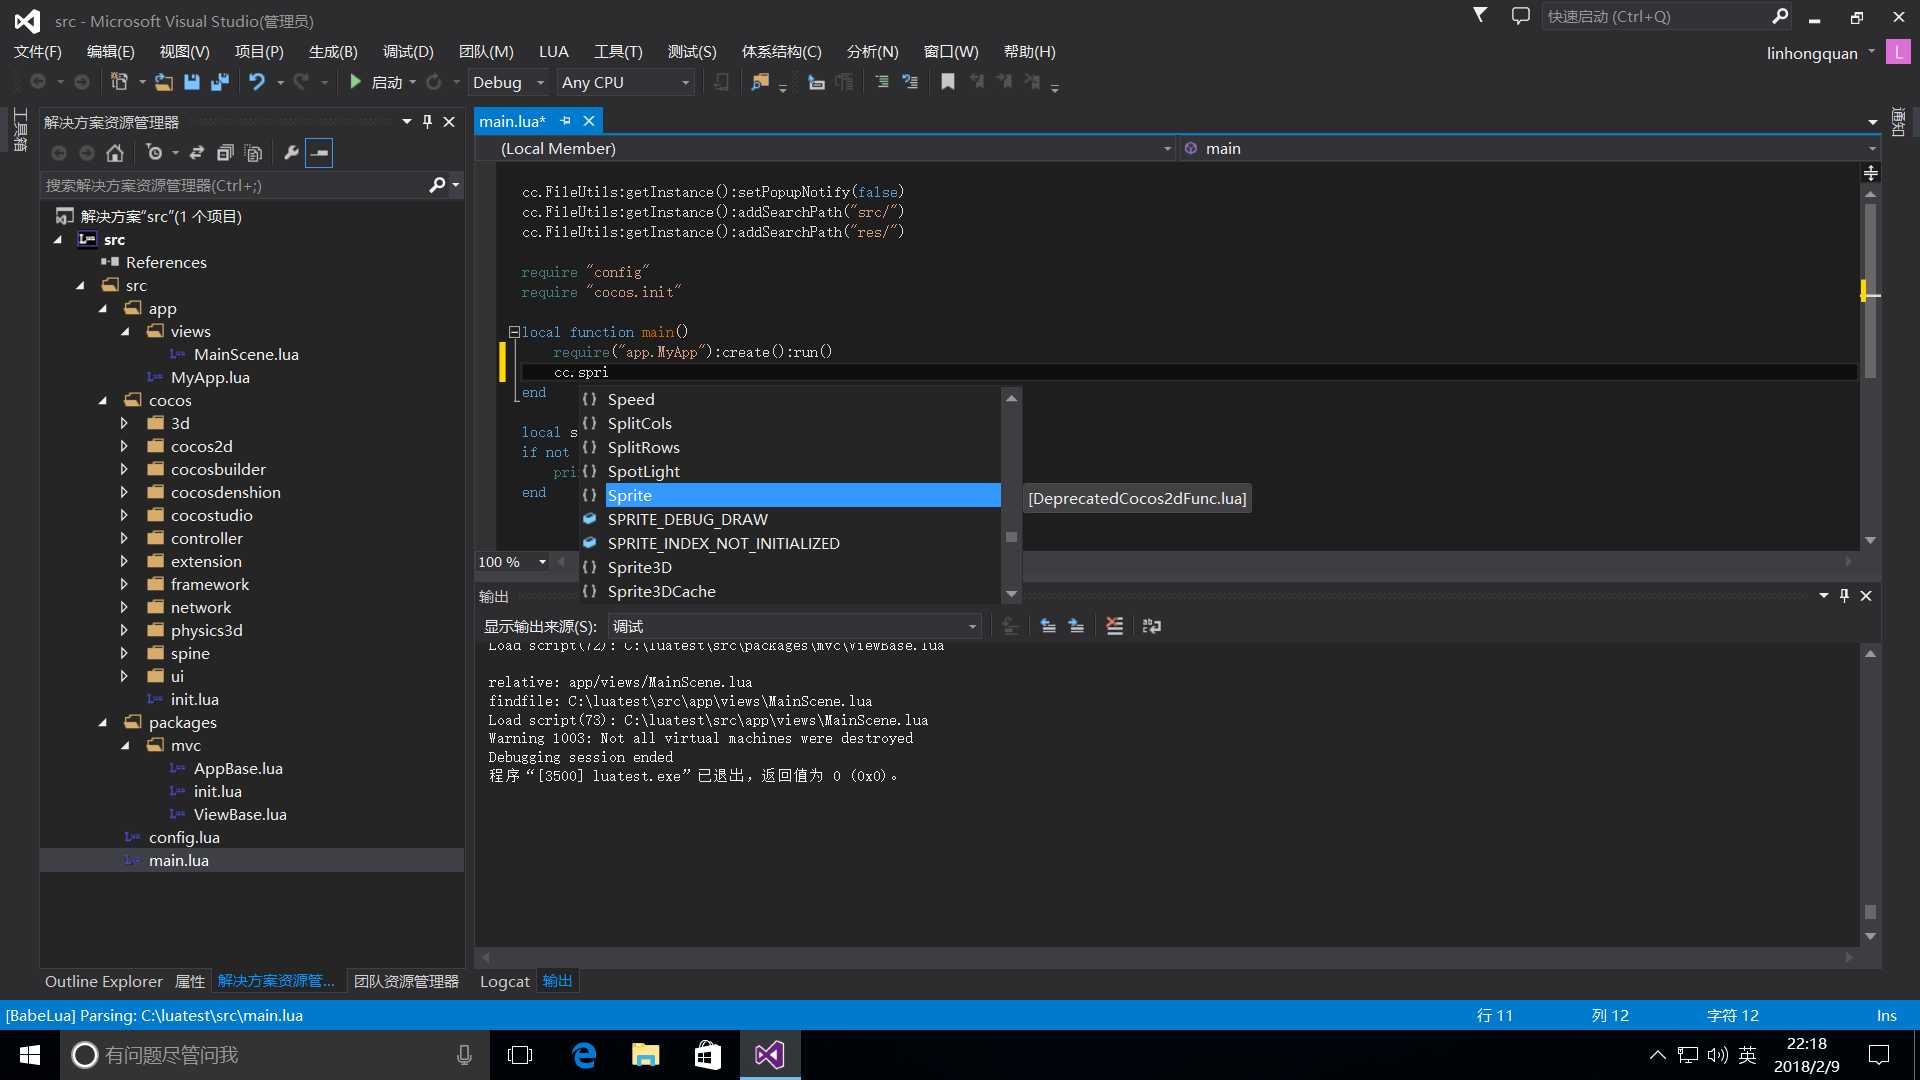The height and width of the screenshot is (1080, 1920).
Task: Expand the cocos2d folder
Action: click(x=124, y=446)
